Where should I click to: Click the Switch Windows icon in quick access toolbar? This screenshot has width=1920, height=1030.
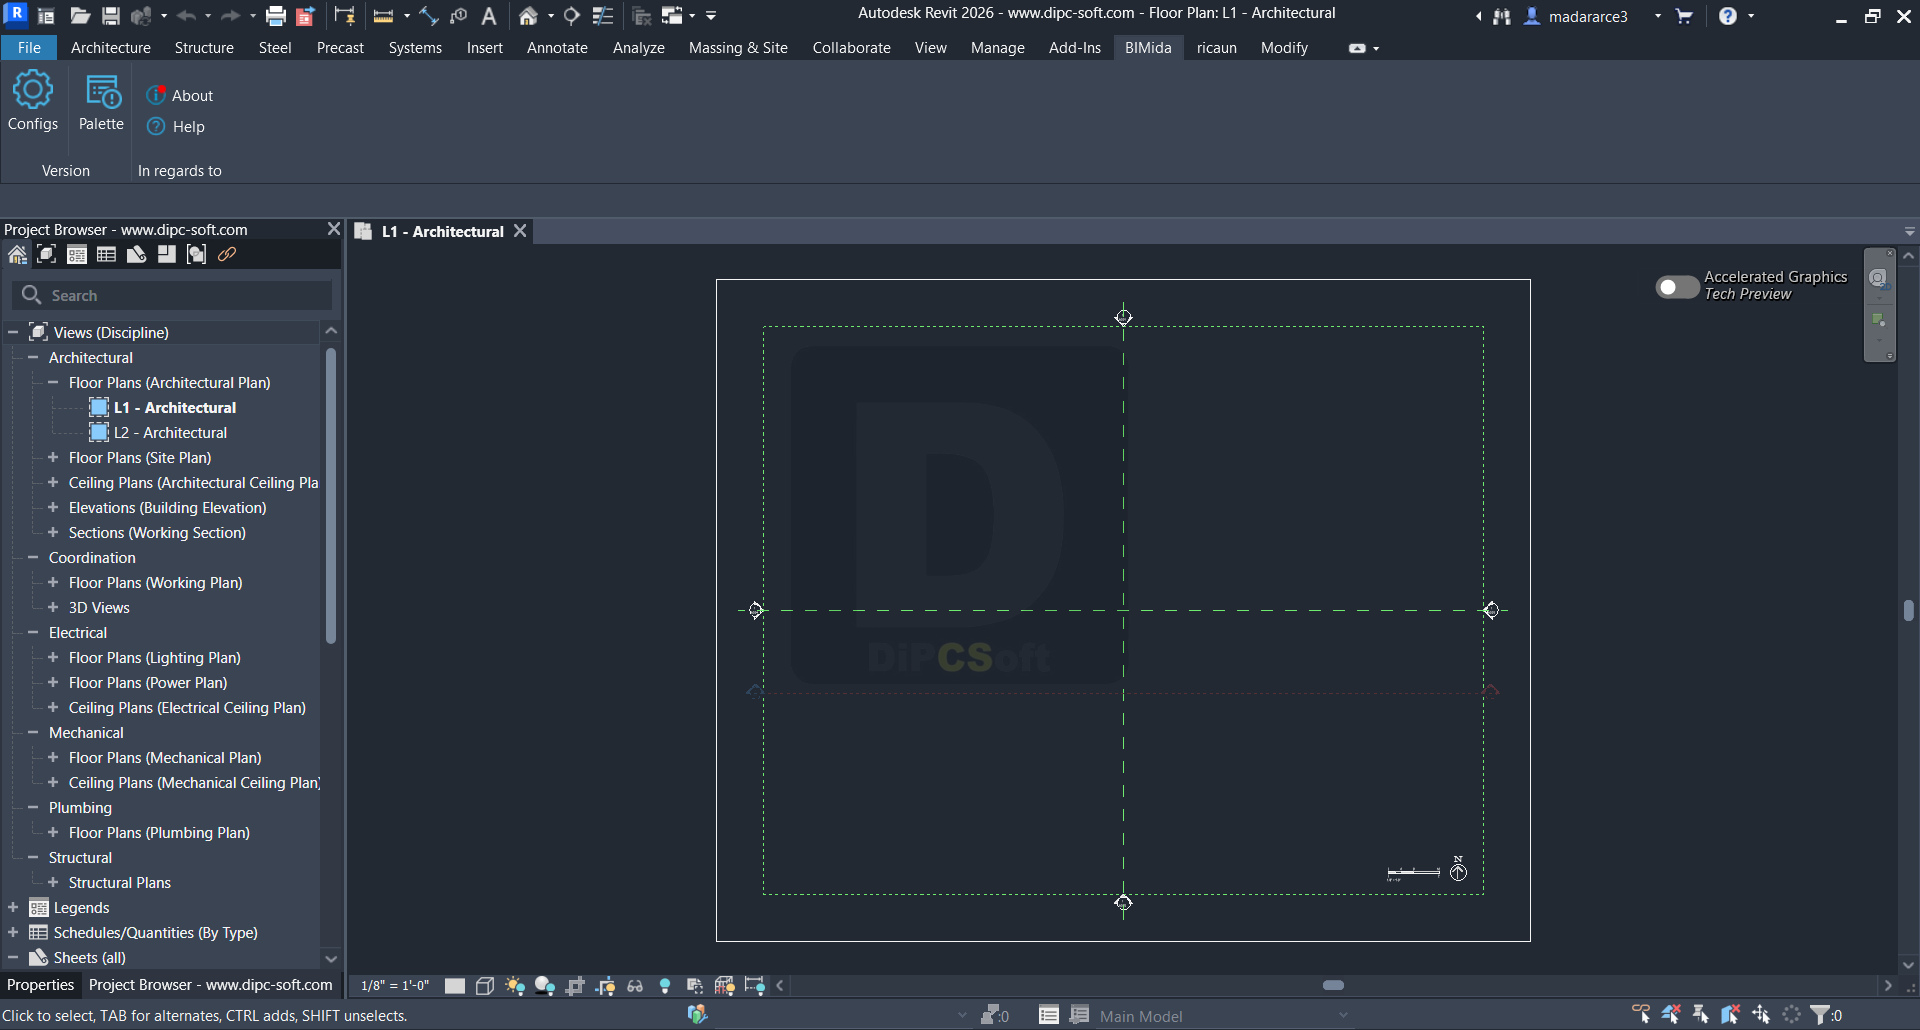coord(672,16)
